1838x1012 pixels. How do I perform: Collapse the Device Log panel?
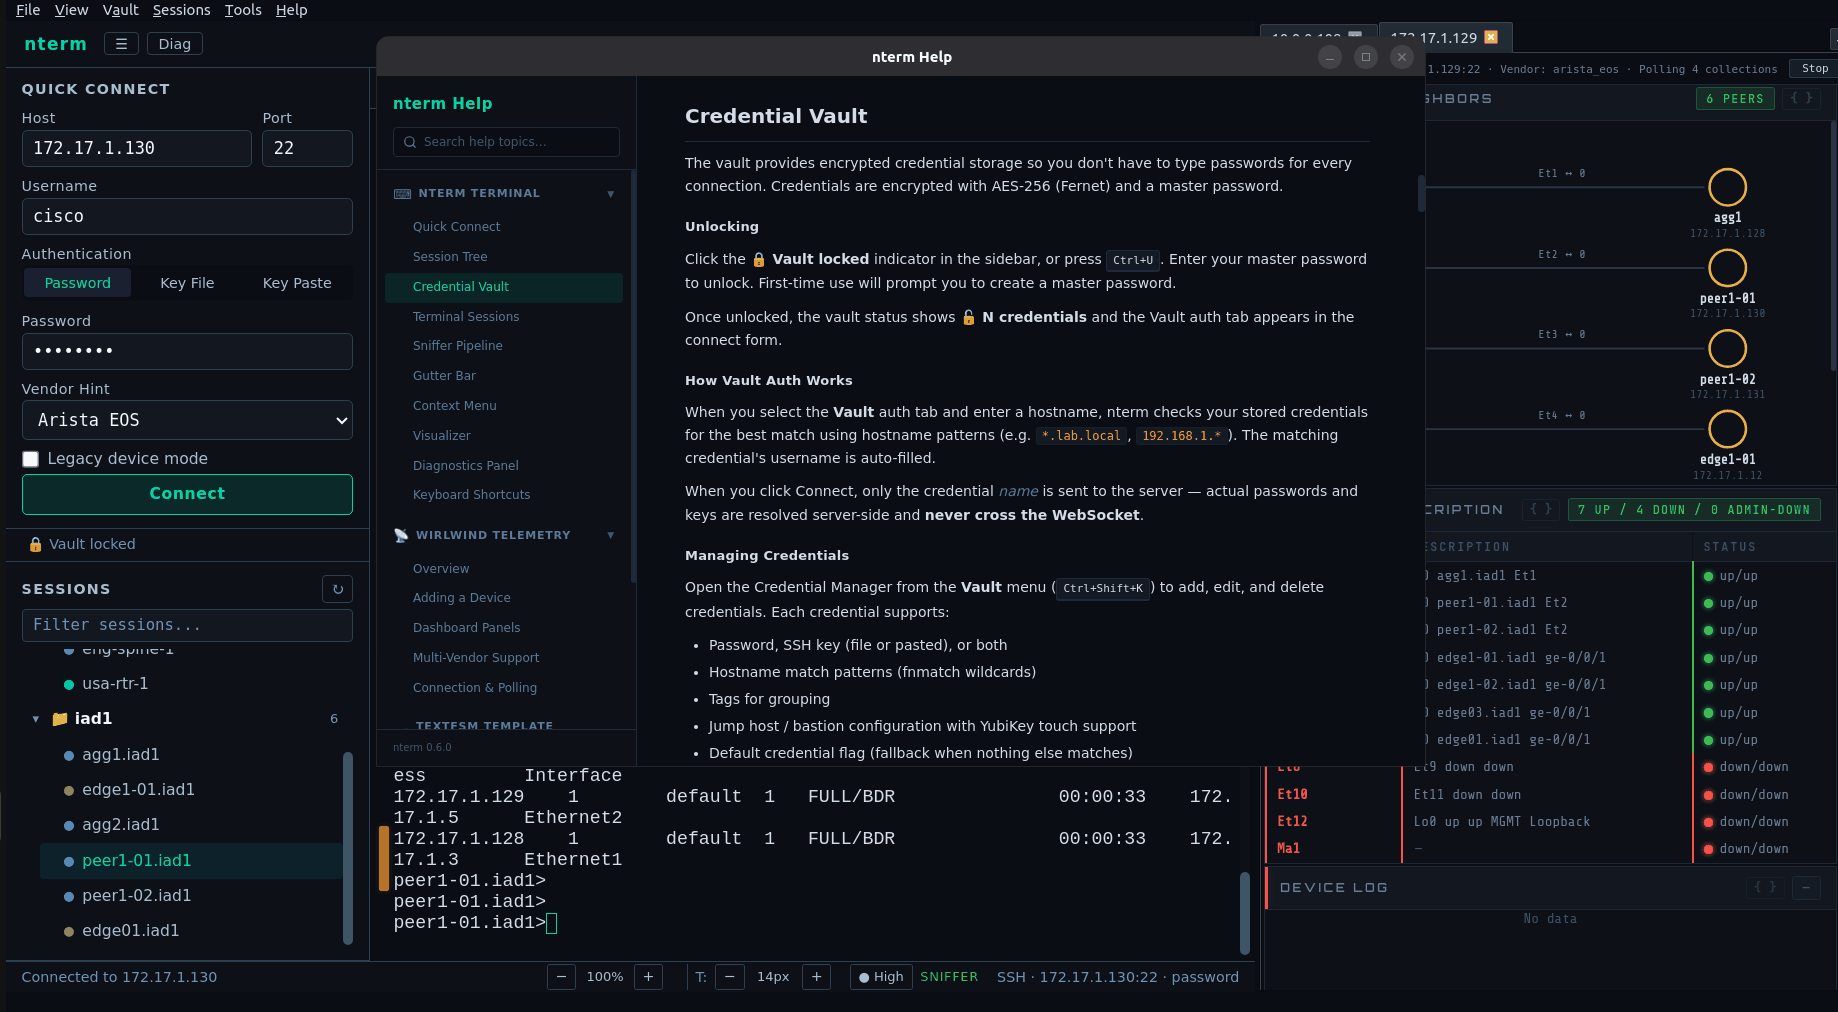[x=1805, y=887]
